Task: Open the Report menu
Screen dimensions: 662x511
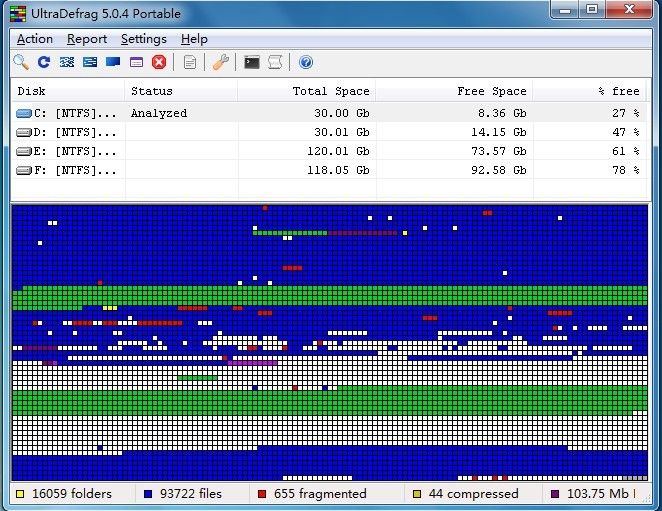Action: tap(87, 39)
